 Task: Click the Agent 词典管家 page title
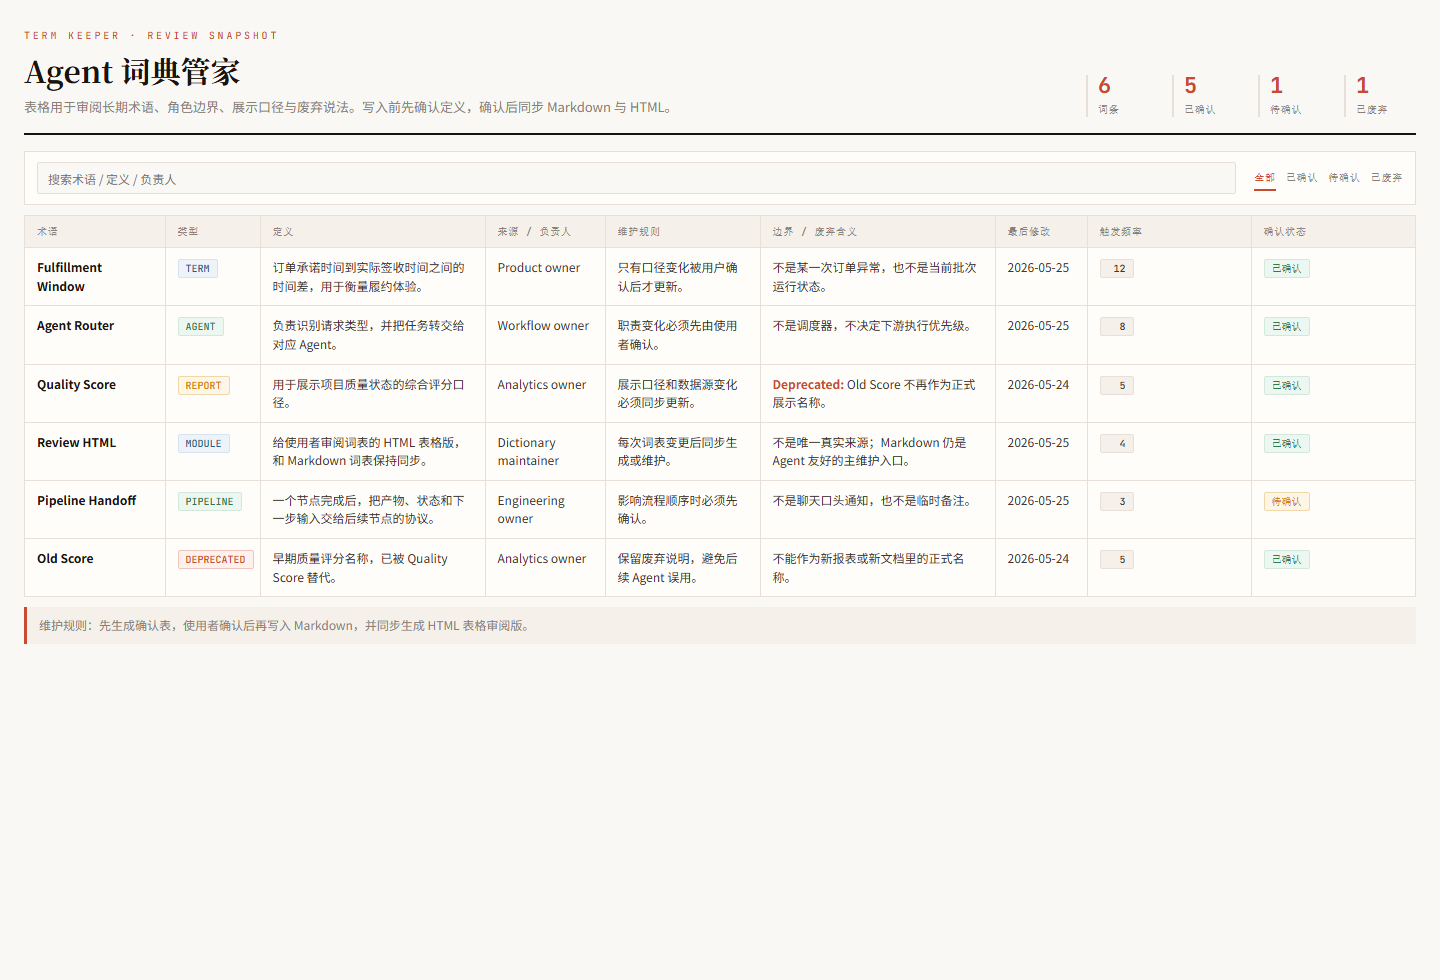point(132,72)
